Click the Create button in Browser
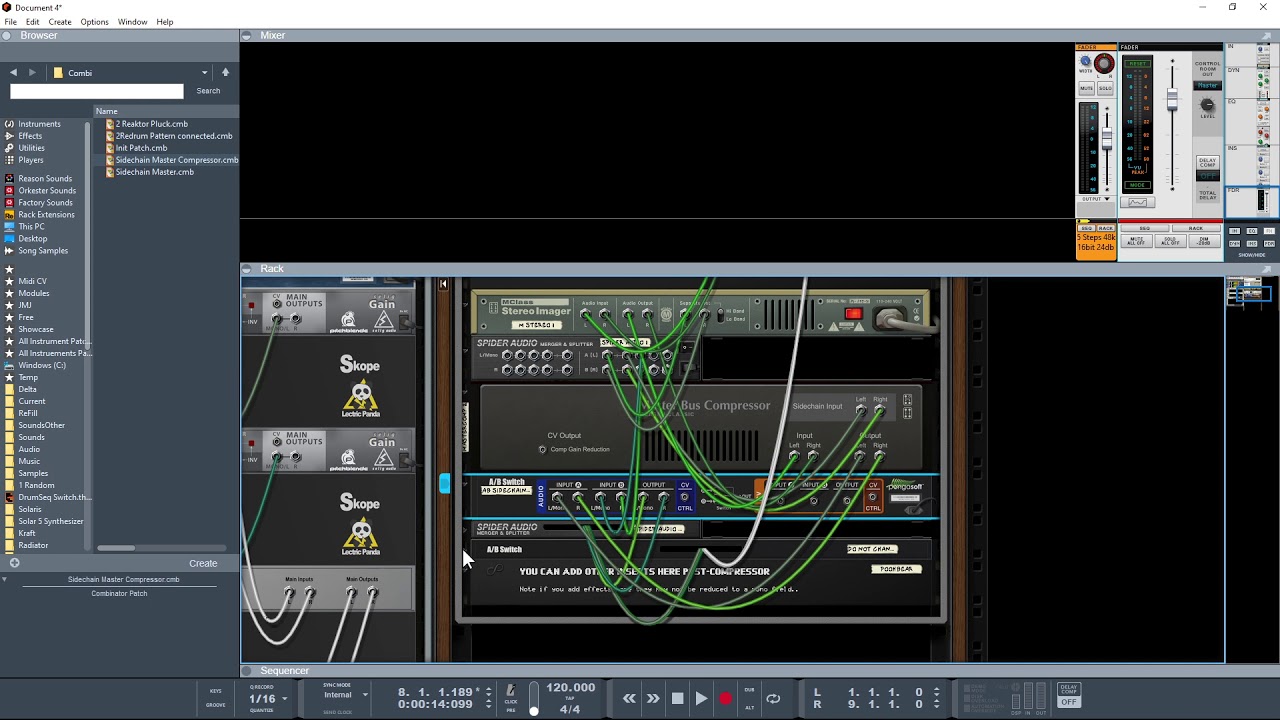This screenshot has height=720, width=1280. [203, 563]
